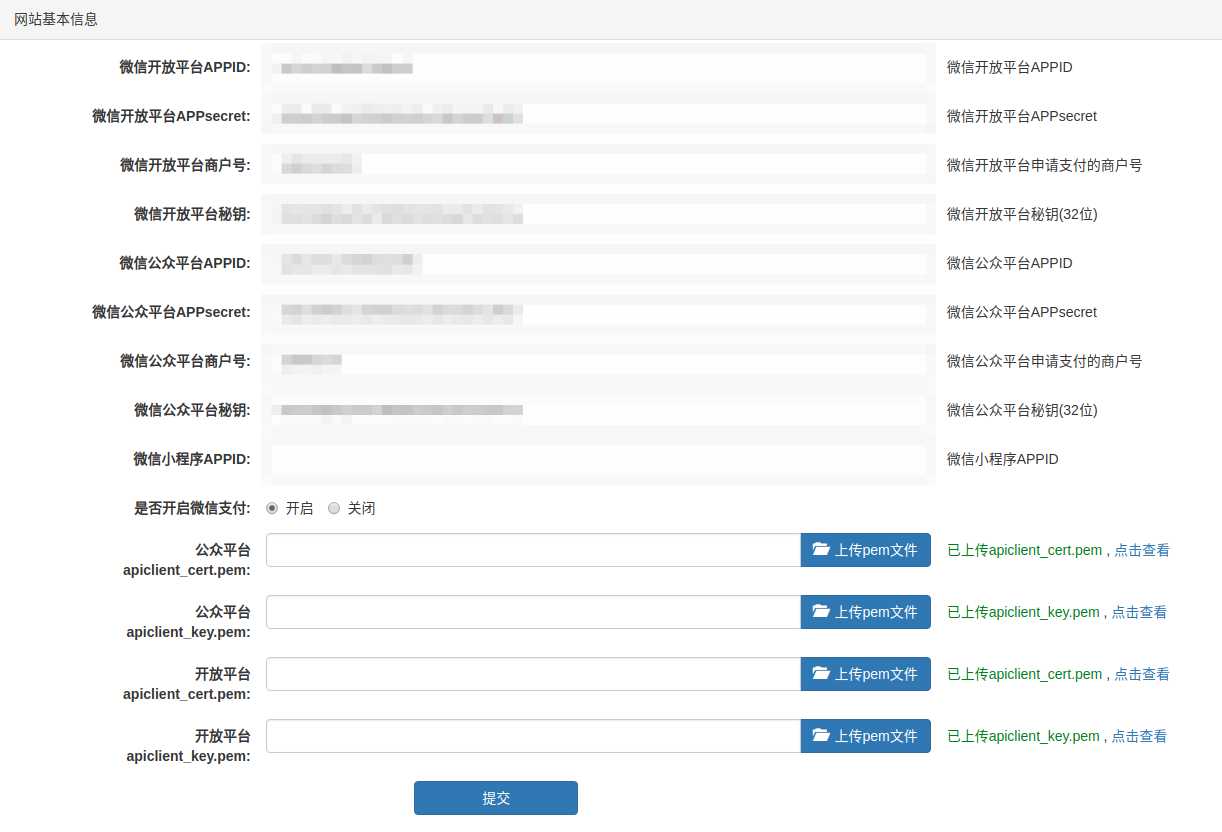Focus the 微信公众平台APPID input field

tap(598, 263)
